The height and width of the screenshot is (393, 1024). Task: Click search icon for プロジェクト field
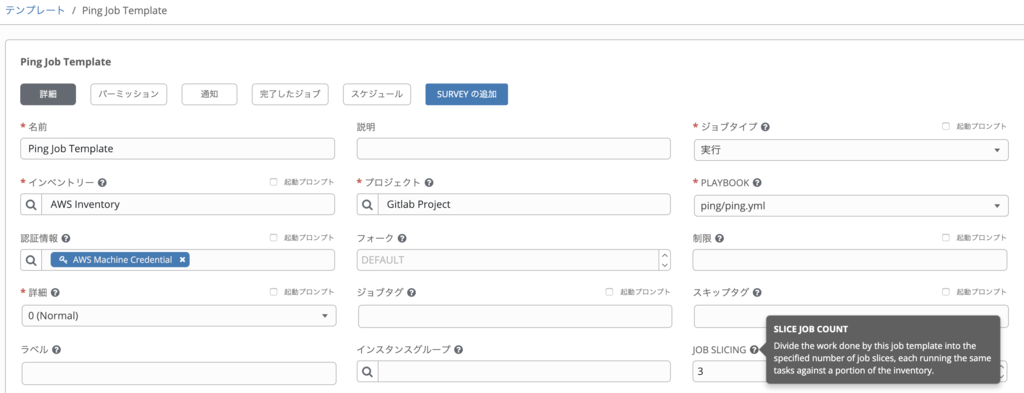[368, 204]
